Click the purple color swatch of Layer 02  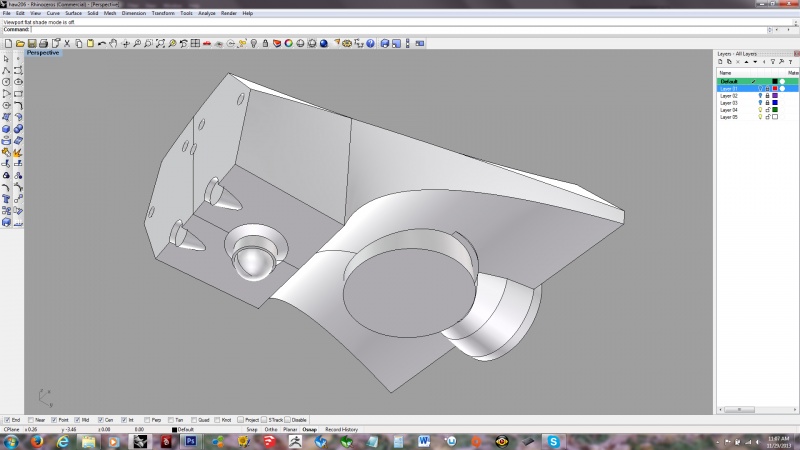774,96
